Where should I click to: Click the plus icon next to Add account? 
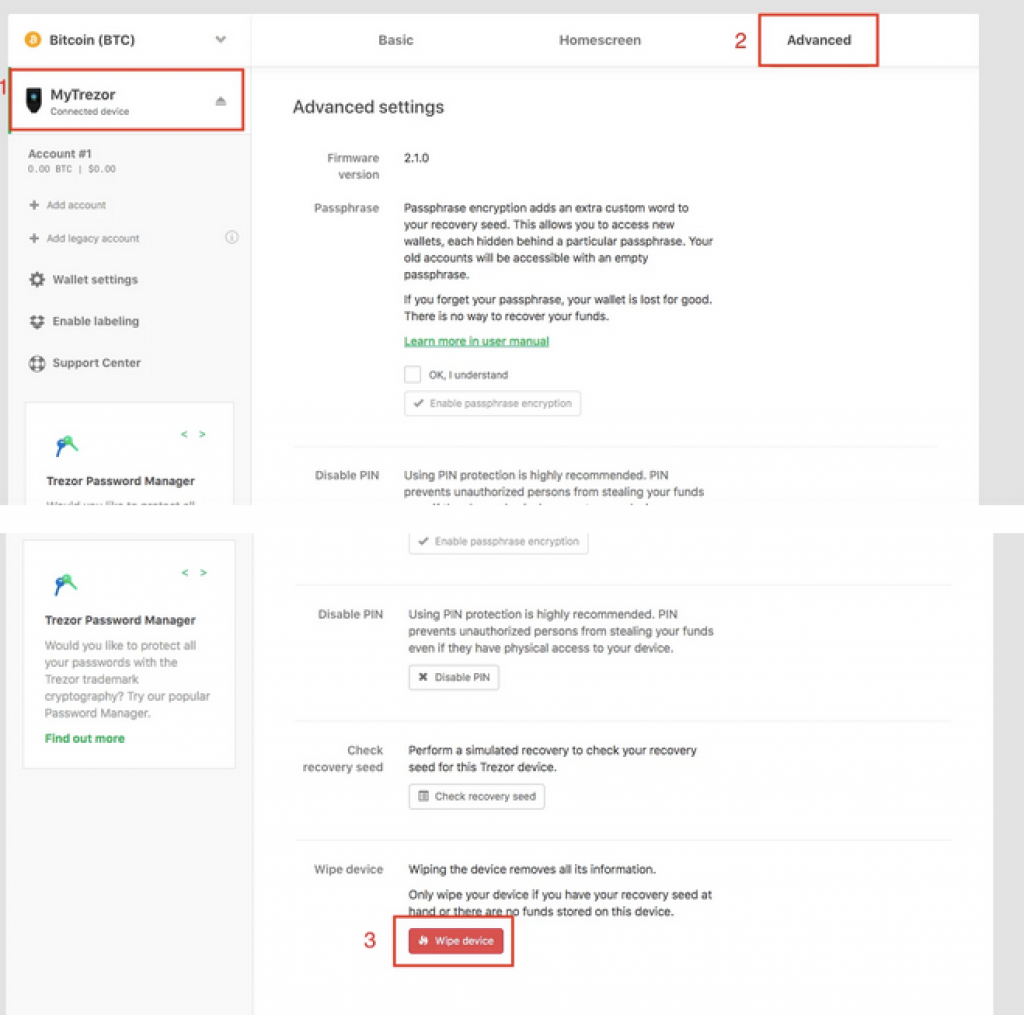click(x=34, y=205)
